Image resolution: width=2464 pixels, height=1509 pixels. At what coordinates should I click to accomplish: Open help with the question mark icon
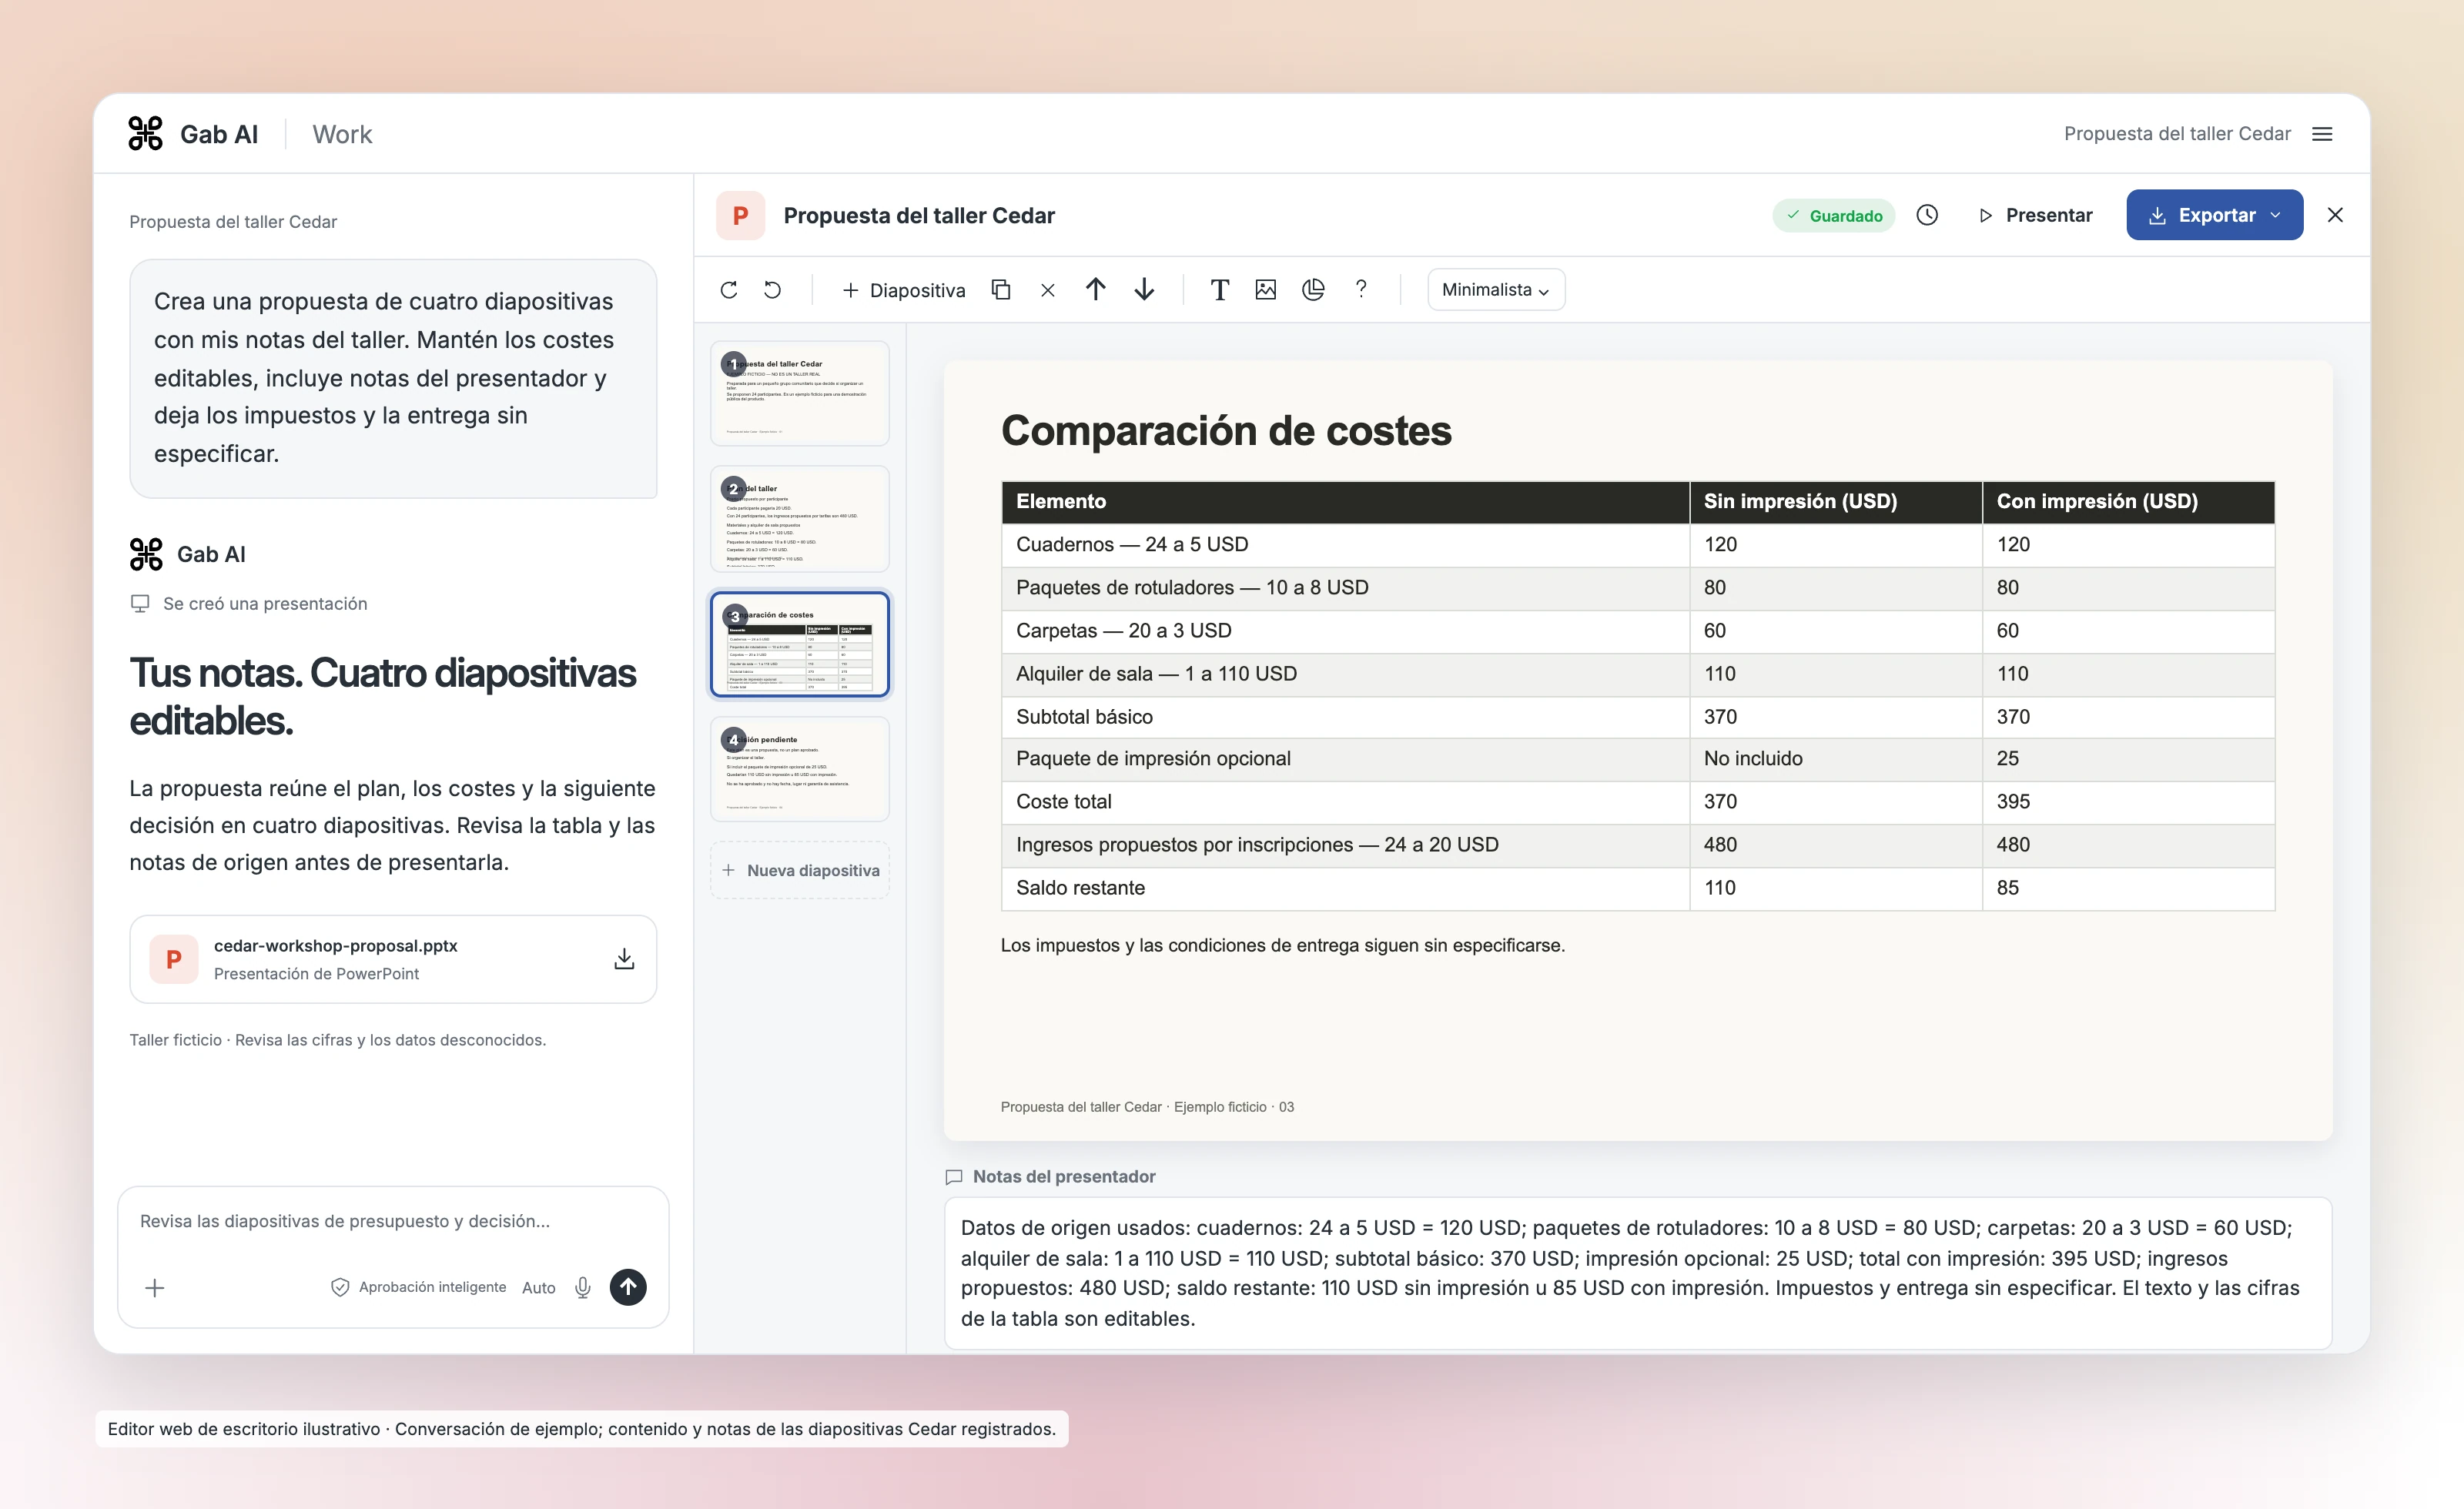pyautogui.click(x=1360, y=290)
